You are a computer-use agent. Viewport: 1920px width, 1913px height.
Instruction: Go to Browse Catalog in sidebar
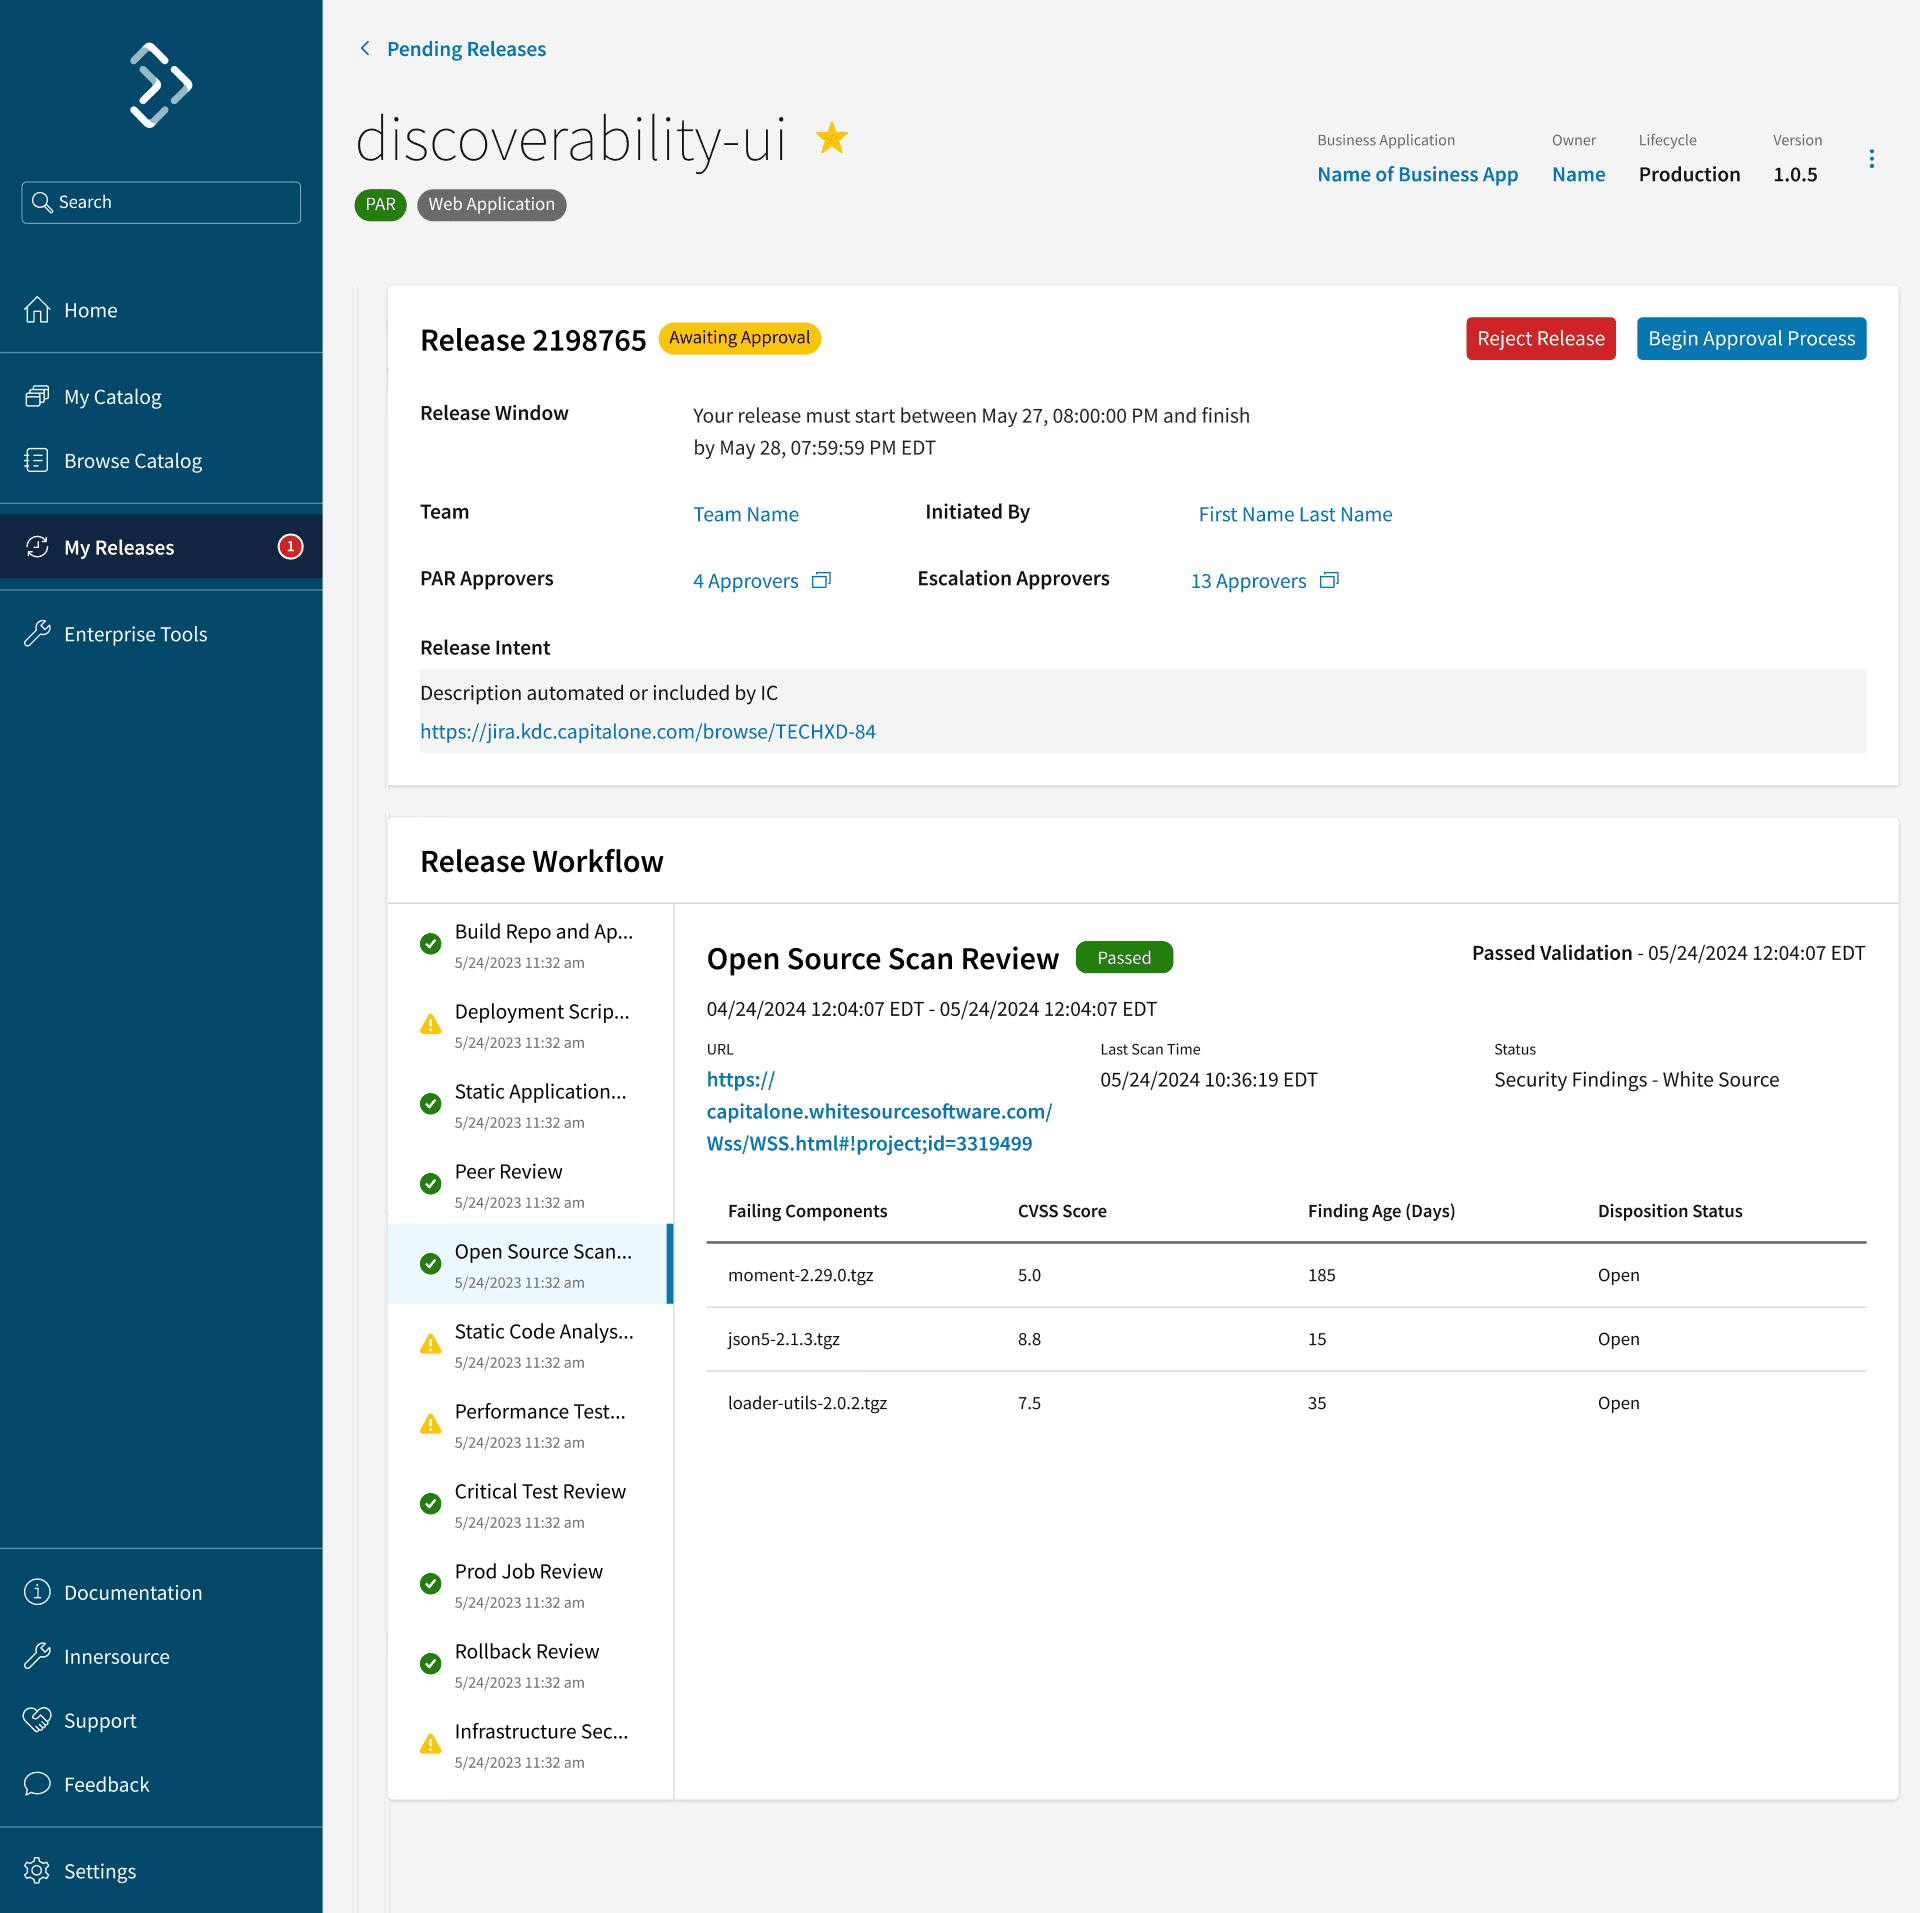[133, 460]
